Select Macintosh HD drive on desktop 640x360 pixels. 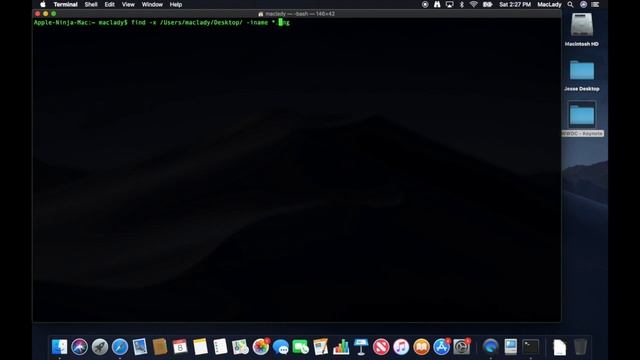(x=582, y=30)
